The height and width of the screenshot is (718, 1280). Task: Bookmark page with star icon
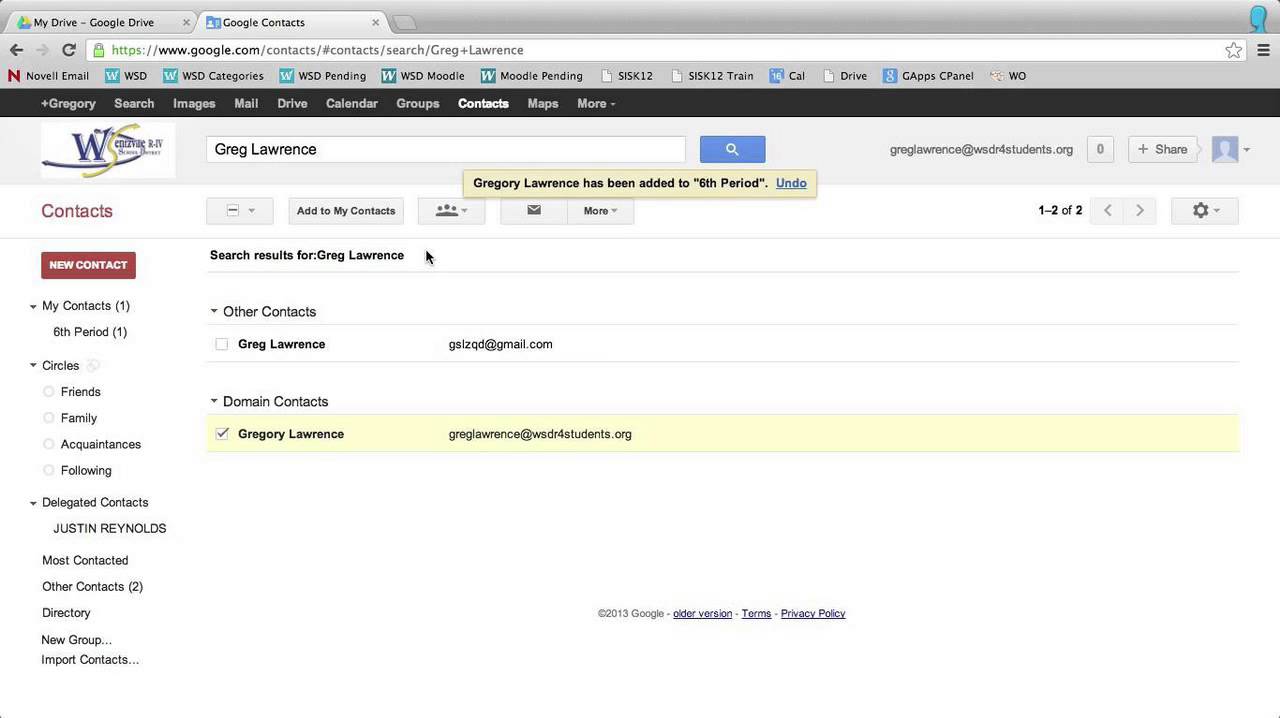pyautogui.click(x=1234, y=50)
